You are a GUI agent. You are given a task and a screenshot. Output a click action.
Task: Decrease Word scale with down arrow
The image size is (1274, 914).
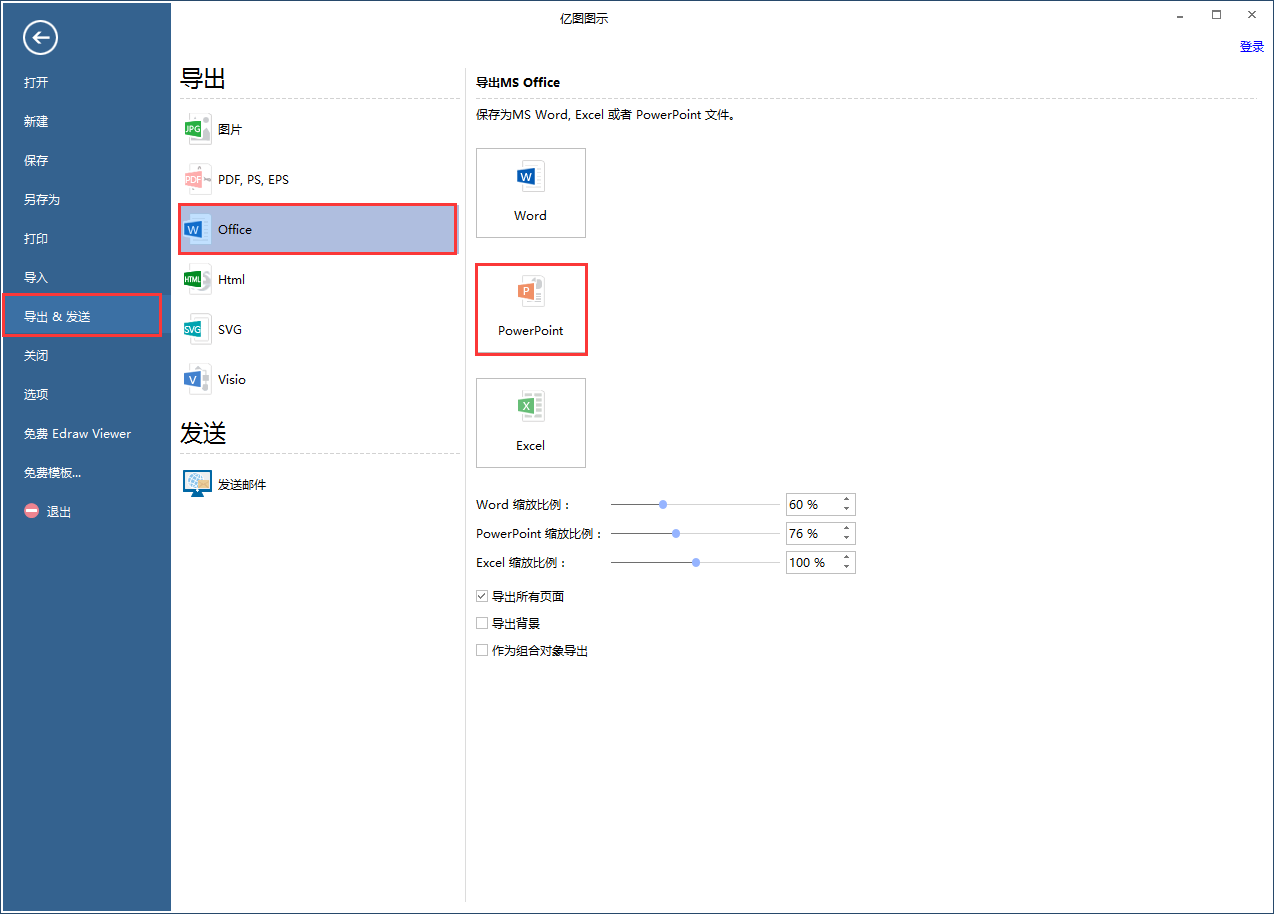[847, 510]
